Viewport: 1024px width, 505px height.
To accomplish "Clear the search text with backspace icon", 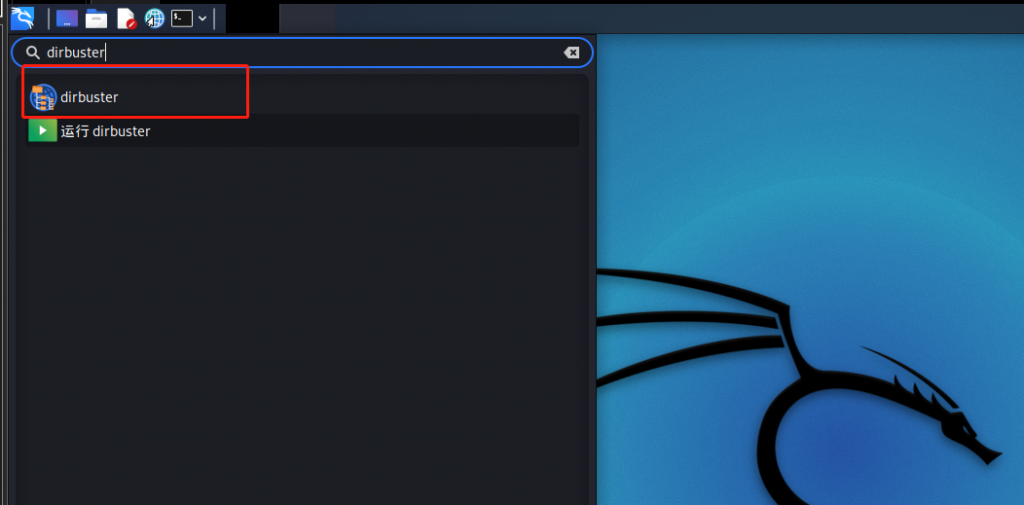I will tap(571, 52).
